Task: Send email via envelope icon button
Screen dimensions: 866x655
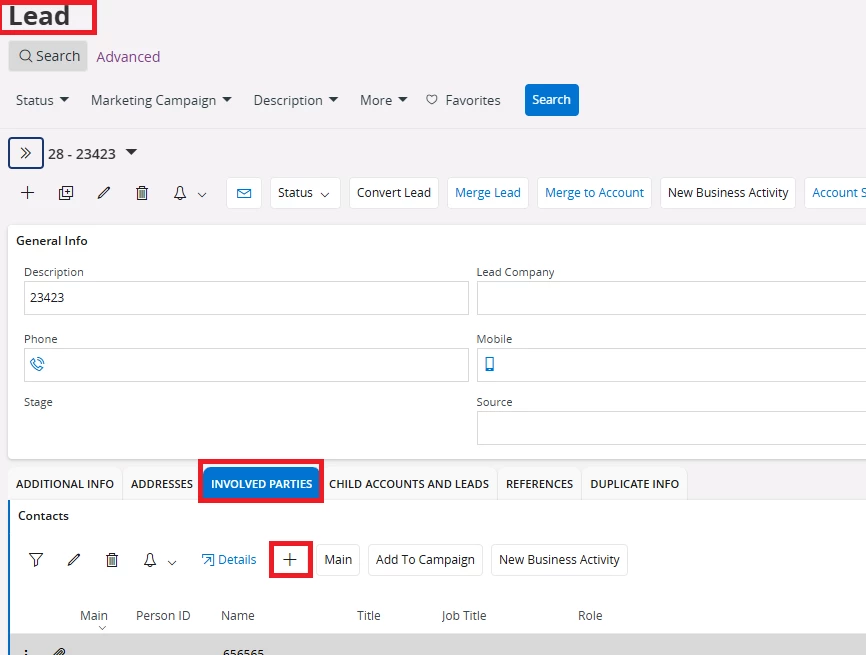Action: [x=244, y=193]
